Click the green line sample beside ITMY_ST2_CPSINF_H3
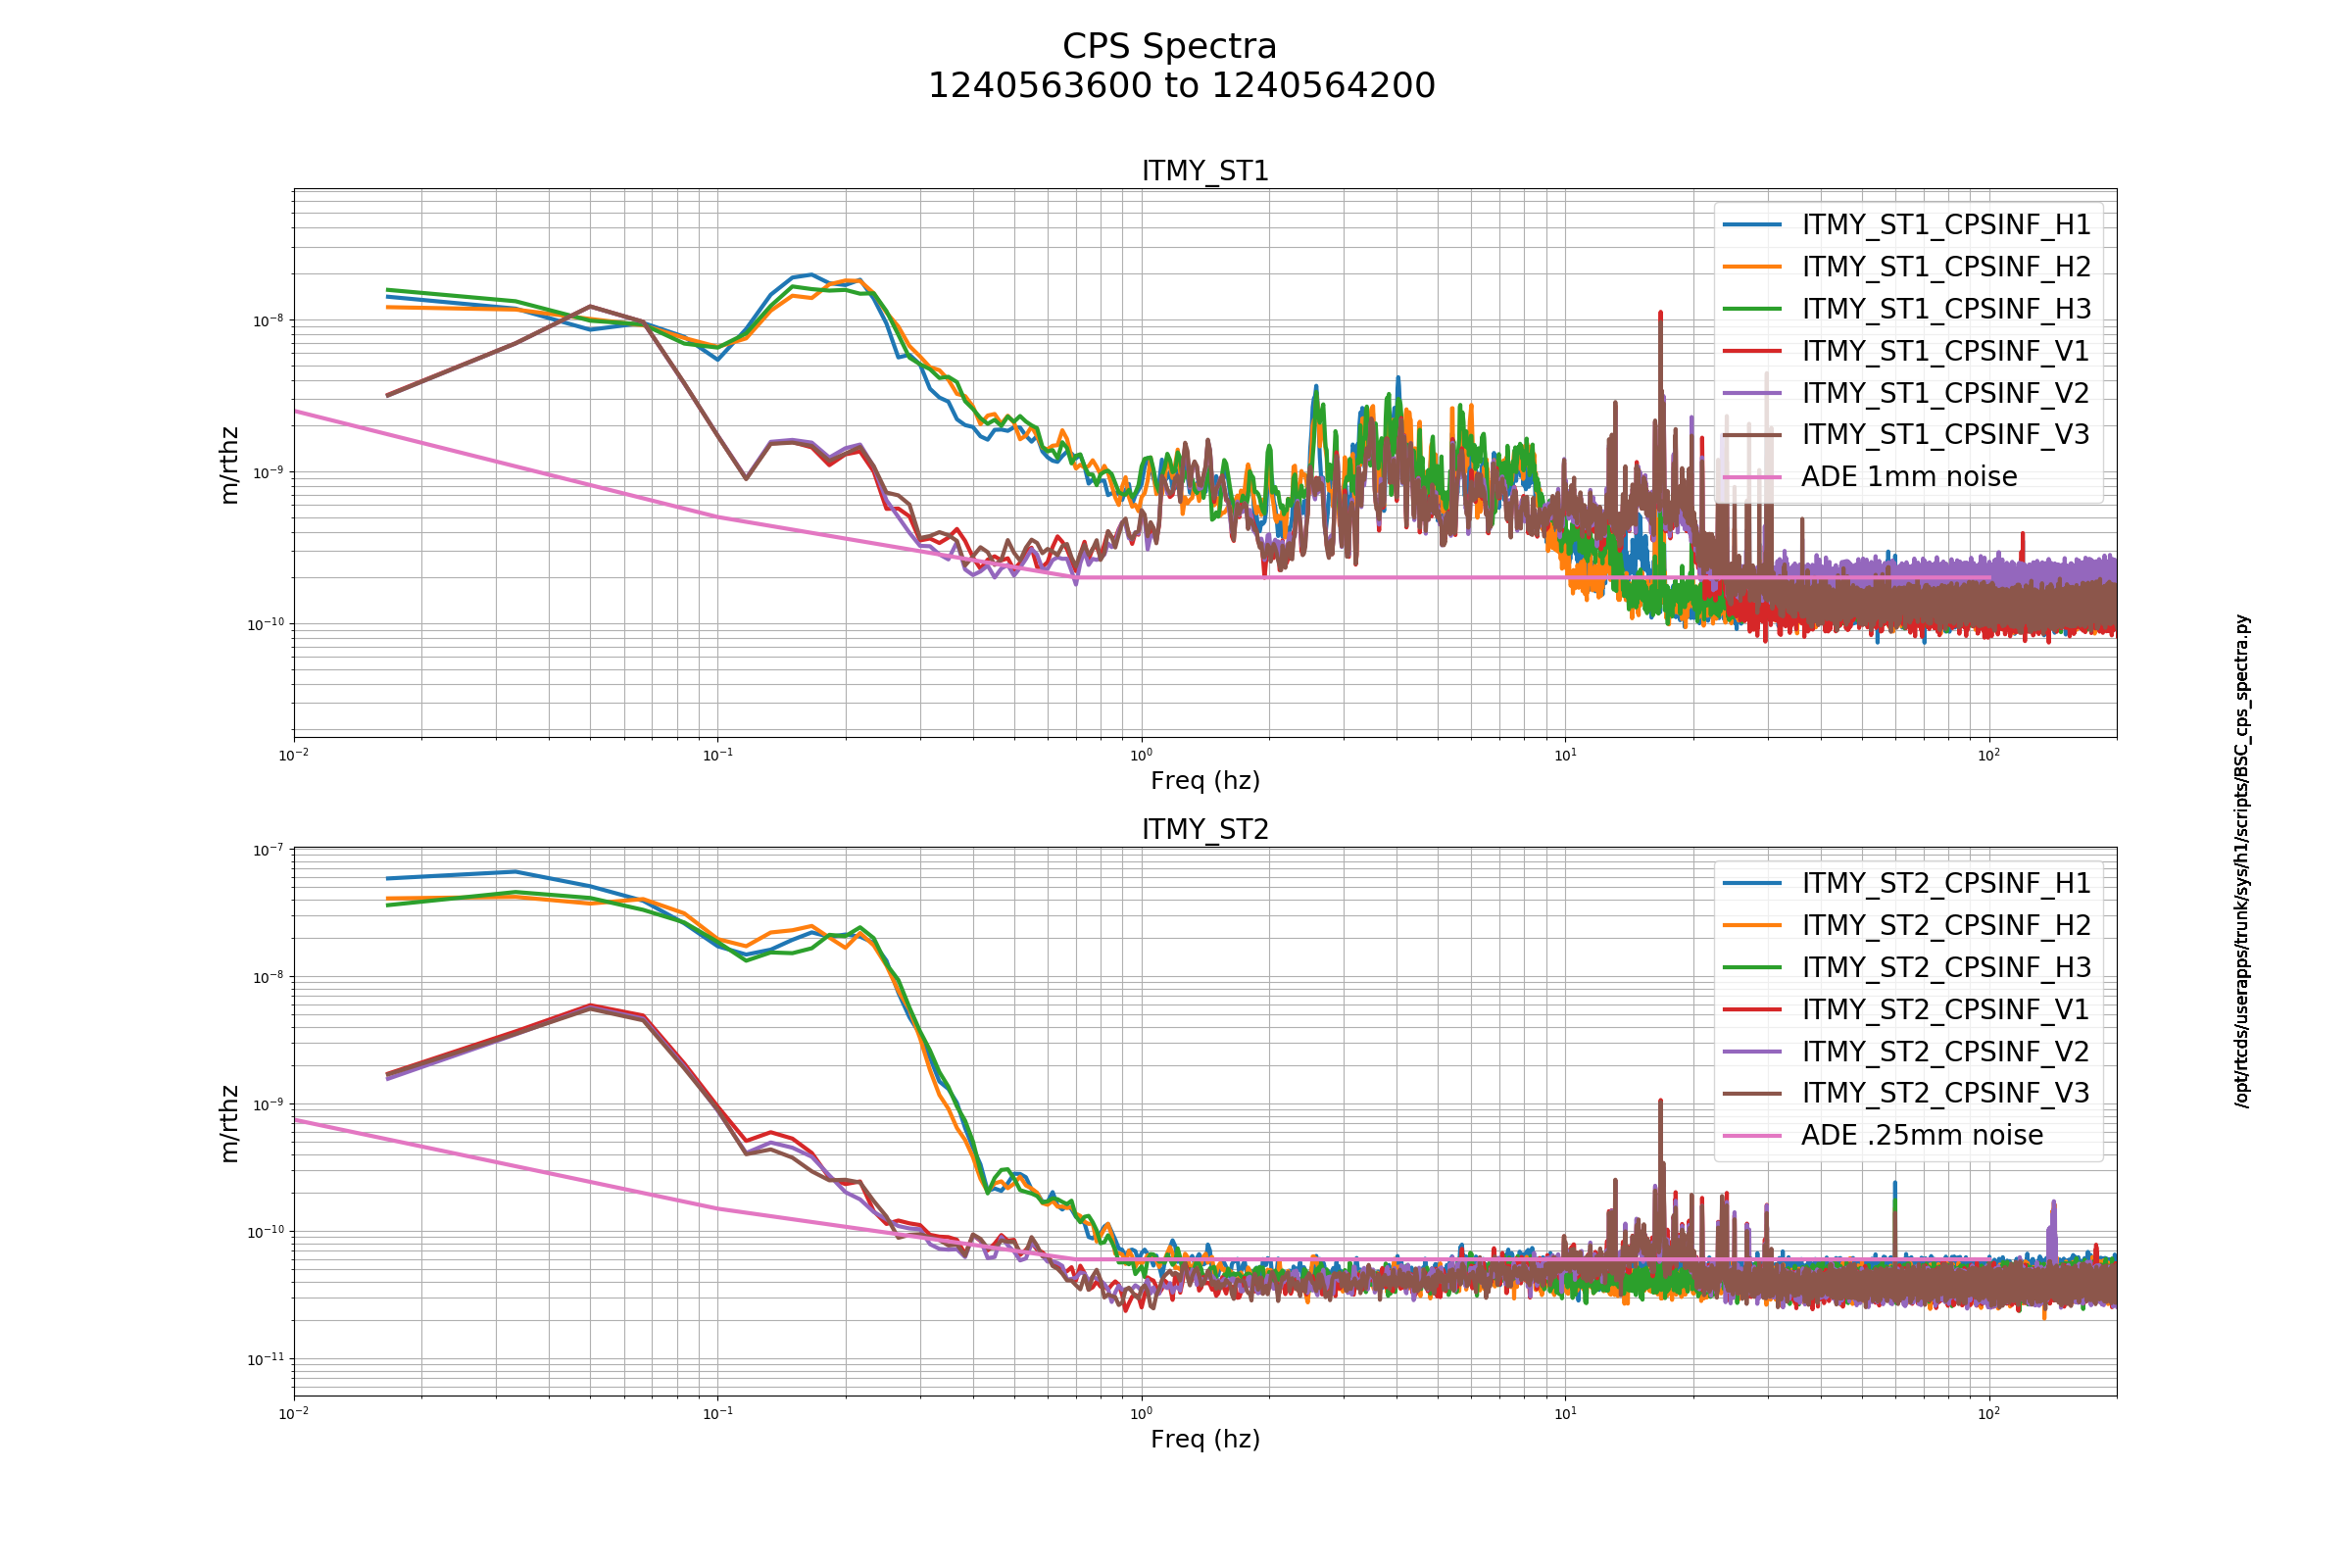The width and height of the screenshot is (2352, 1568). [x=1752, y=967]
